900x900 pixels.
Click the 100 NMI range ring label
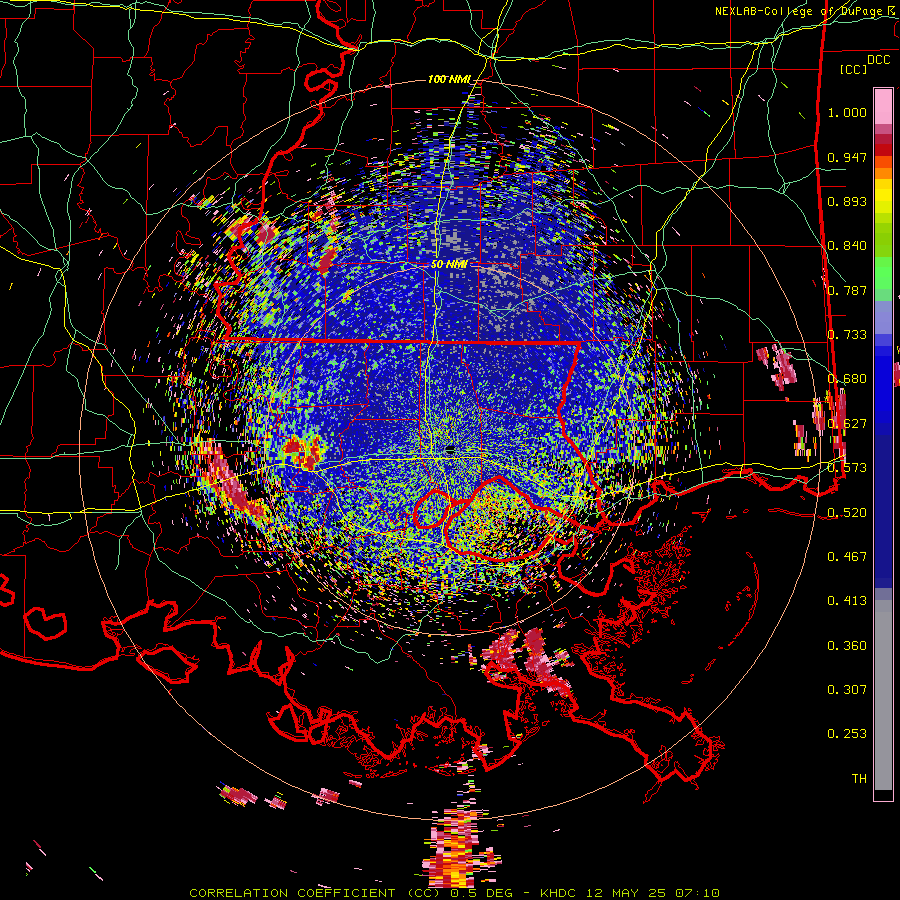[448, 79]
